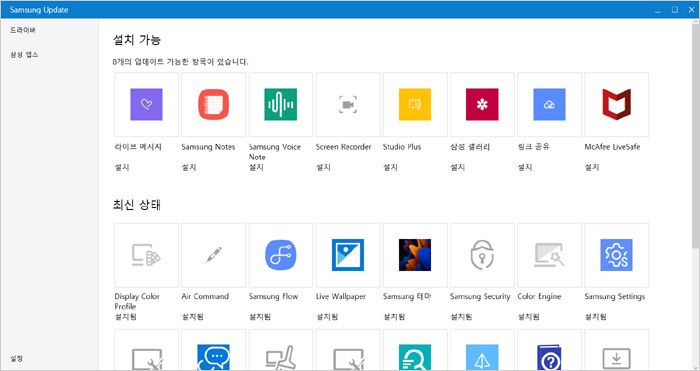Click 설치 under Samsung Notes
The height and width of the screenshot is (371, 700).
pyautogui.click(x=189, y=167)
